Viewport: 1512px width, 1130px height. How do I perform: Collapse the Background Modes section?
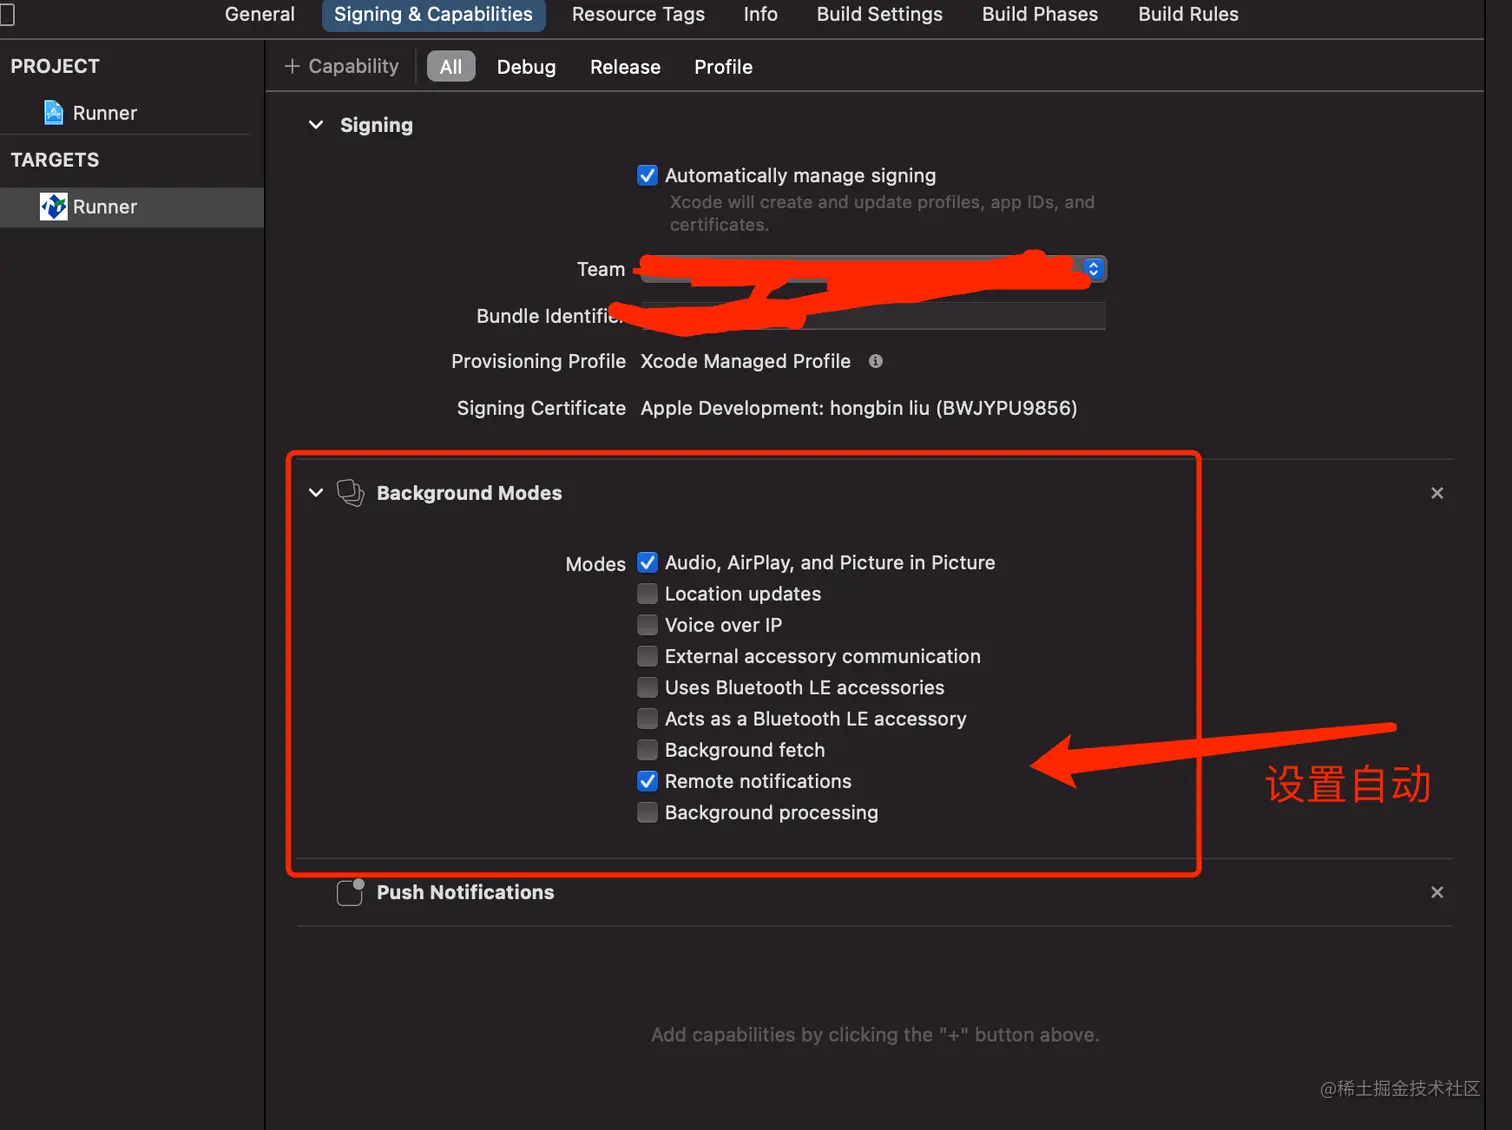pos(316,493)
